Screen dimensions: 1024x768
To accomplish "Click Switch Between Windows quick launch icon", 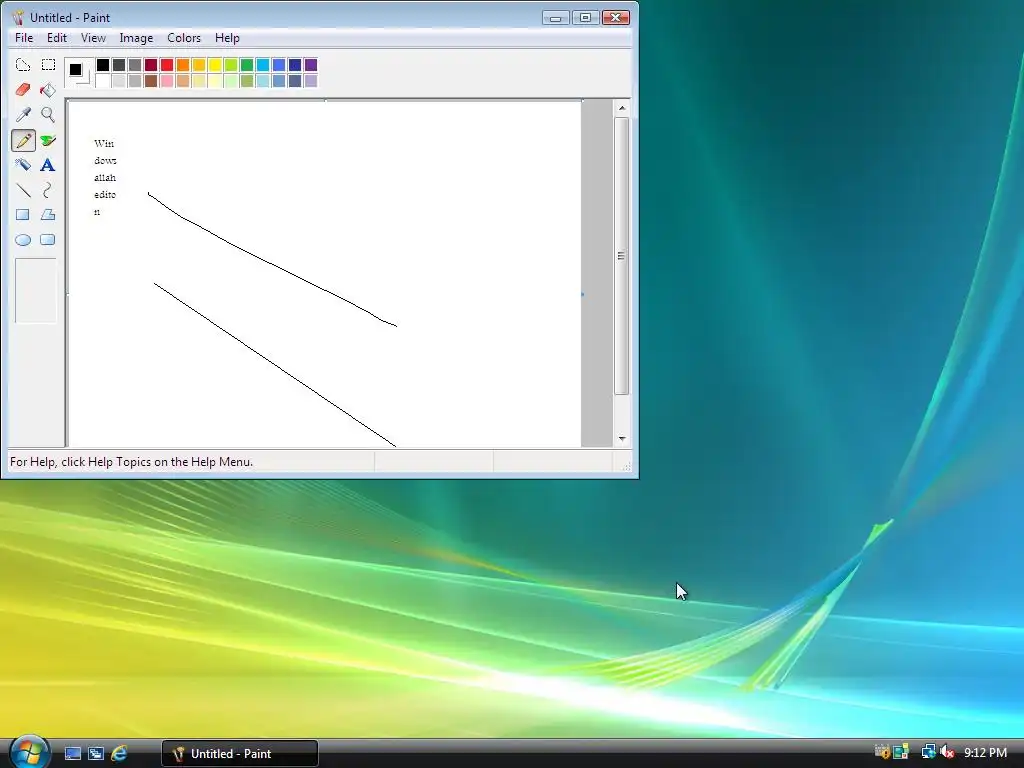I will [96, 753].
